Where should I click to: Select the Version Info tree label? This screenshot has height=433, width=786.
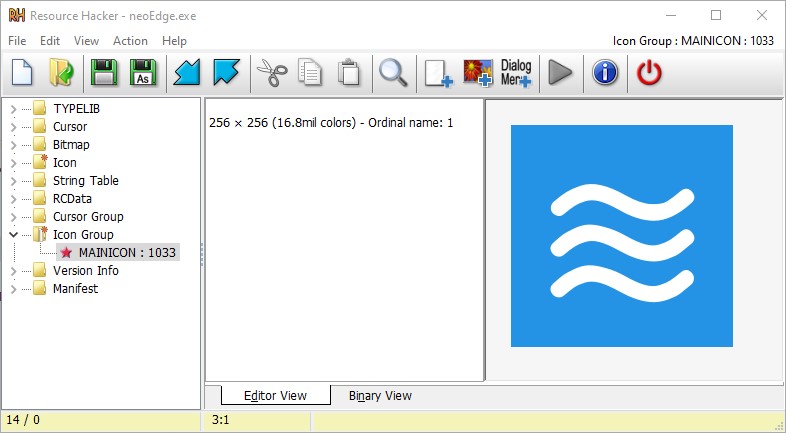86,271
